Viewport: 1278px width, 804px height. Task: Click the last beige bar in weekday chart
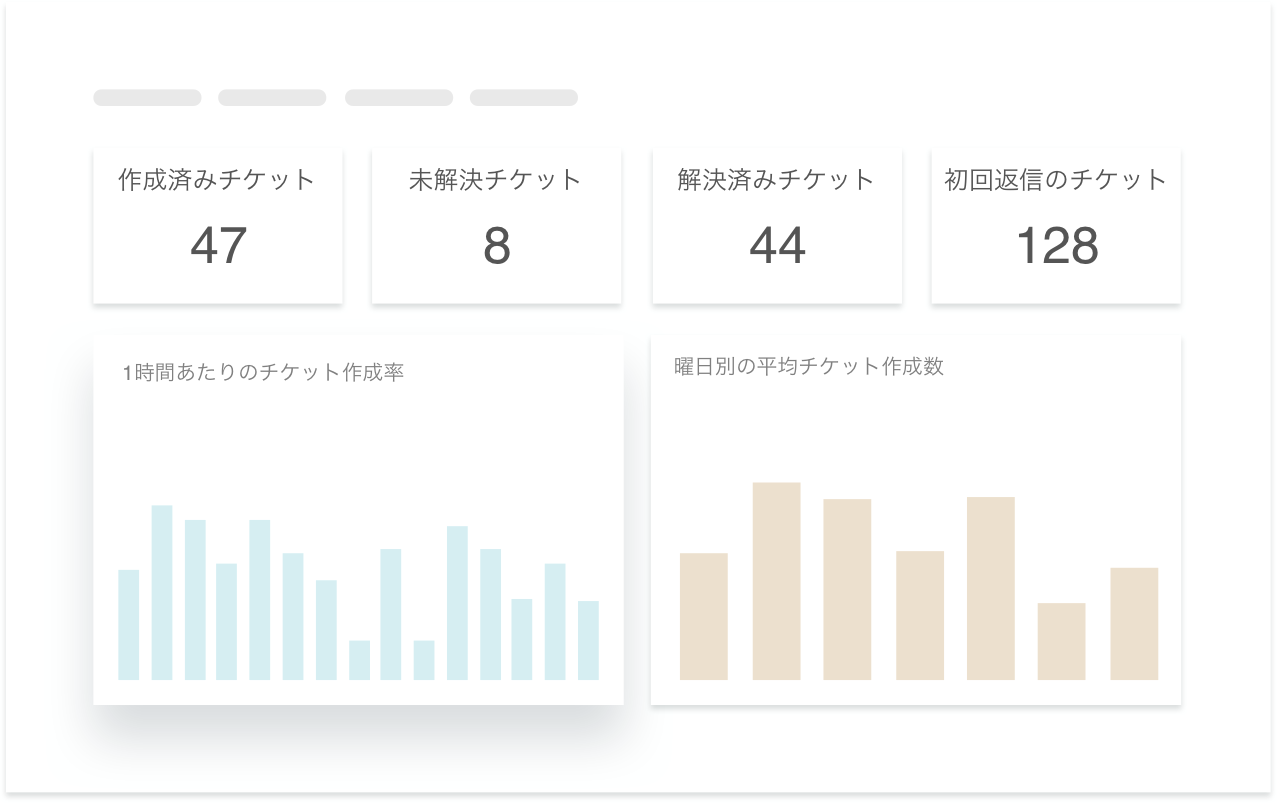coord(1134,624)
